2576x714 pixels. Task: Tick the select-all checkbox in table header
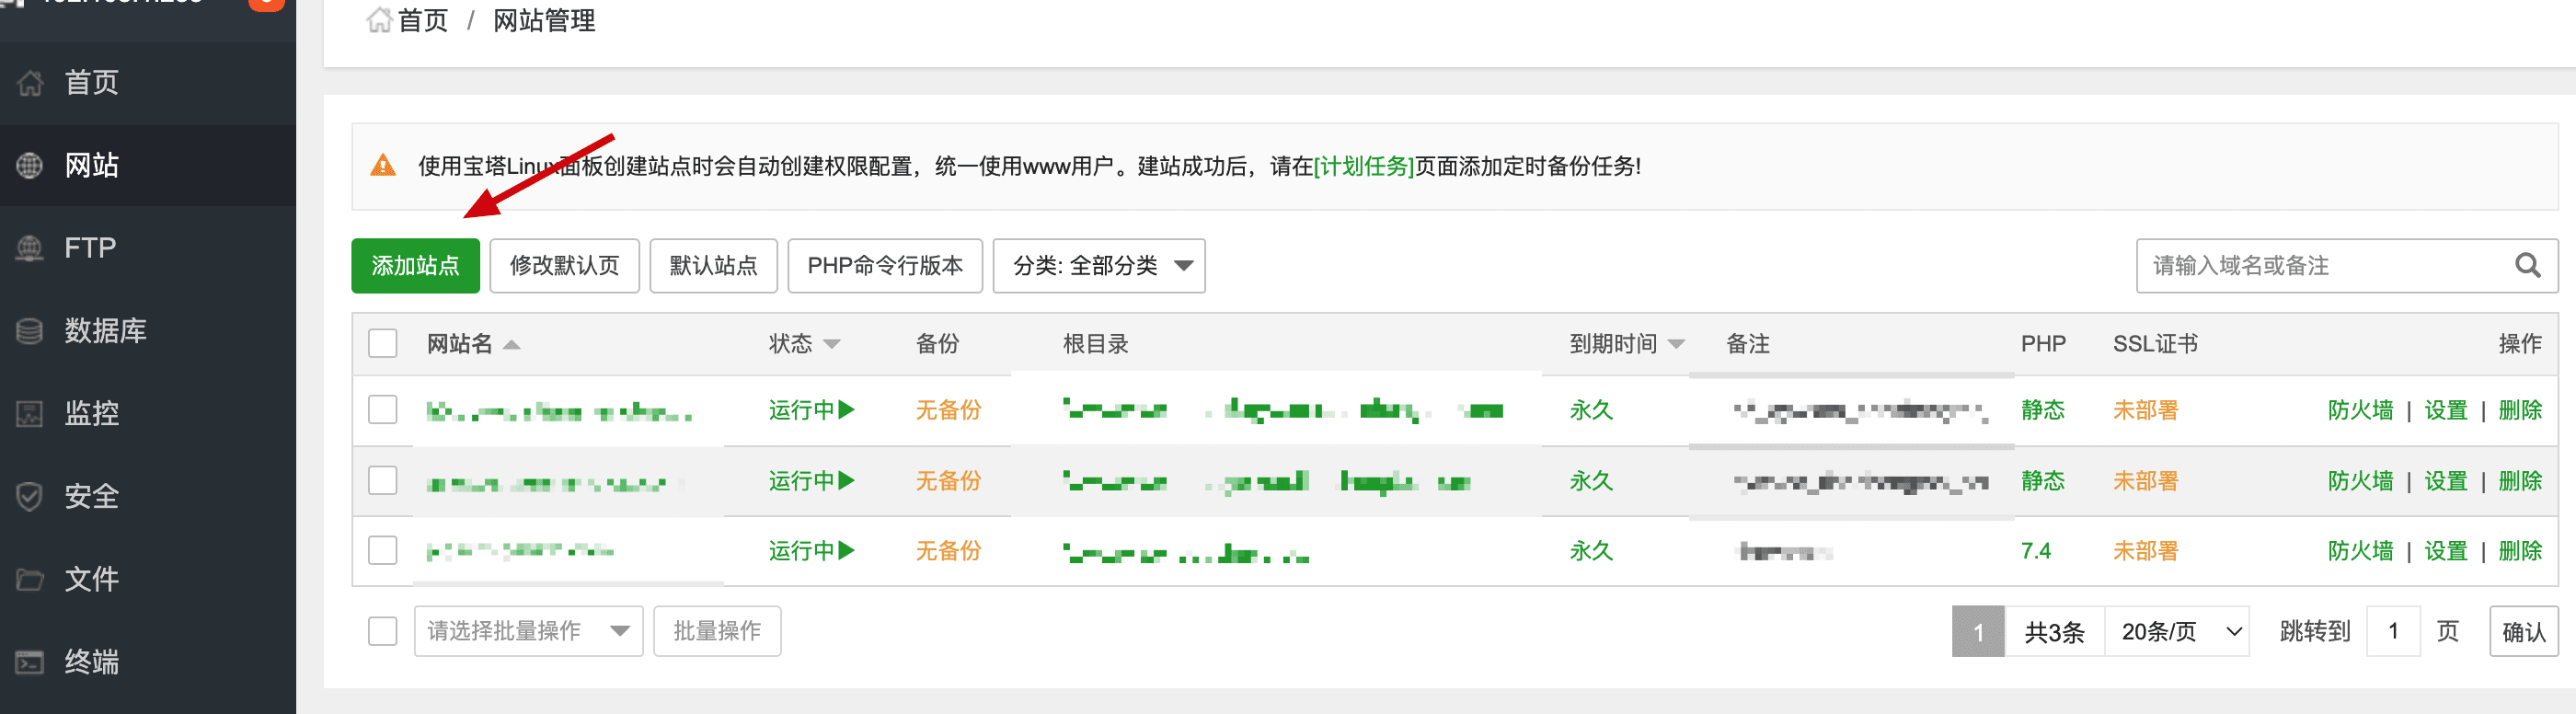(383, 344)
